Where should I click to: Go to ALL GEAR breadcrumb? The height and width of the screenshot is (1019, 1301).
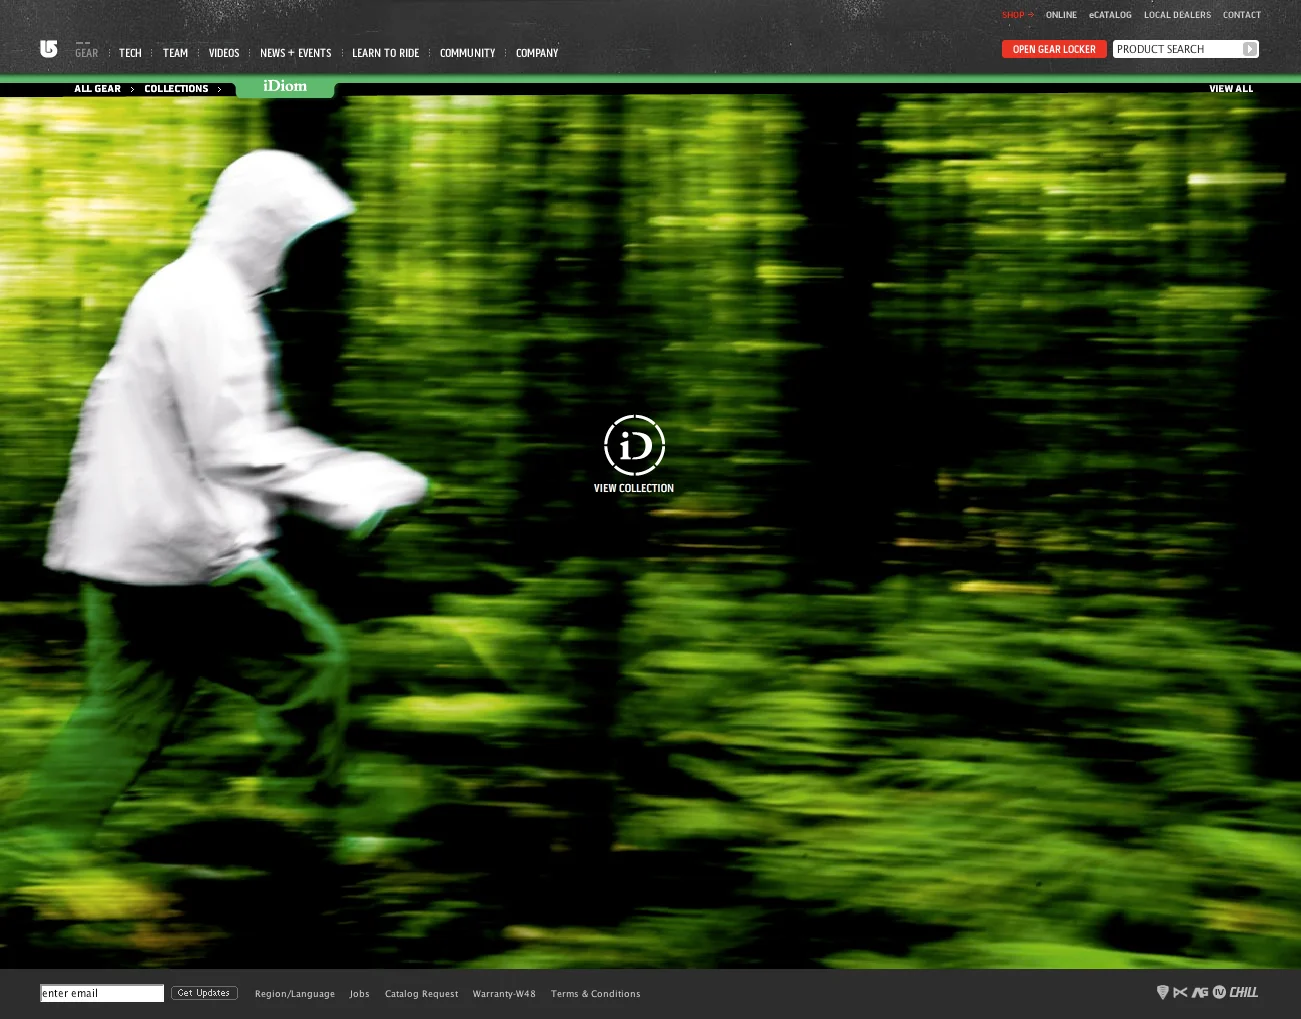pos(97,89)
